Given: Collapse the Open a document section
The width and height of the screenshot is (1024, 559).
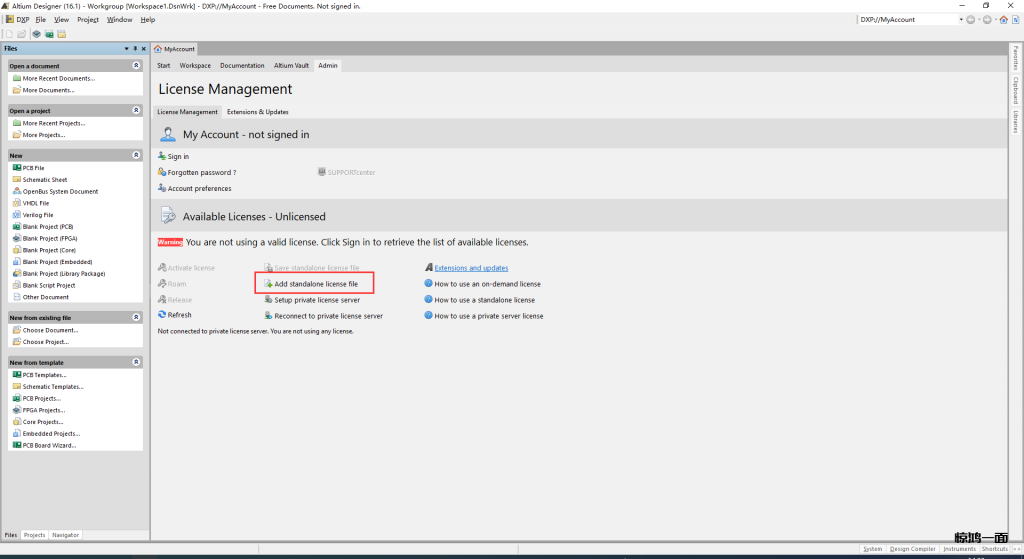Looking at the screenshot, I should pyautogui.click(x=136, y=65).
